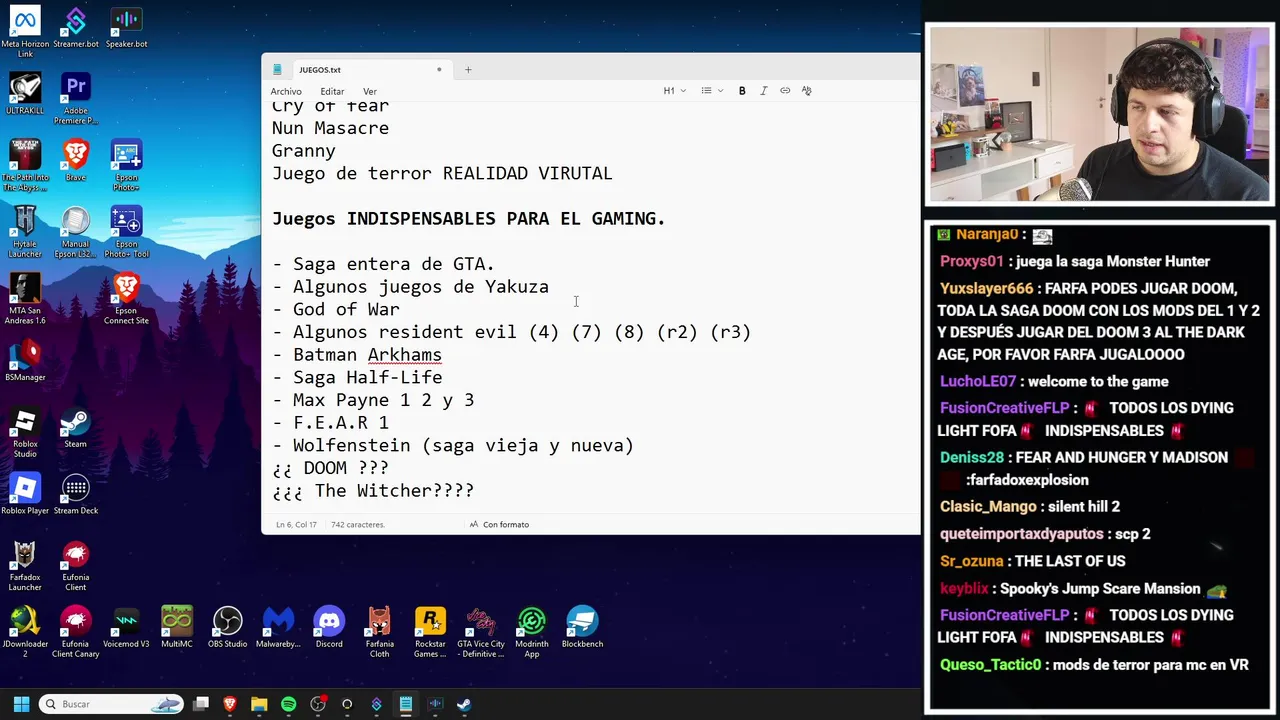Open the Steam desktop shortcut
Viewport: 1280px width, 720px height.
(x=75, y=428)
